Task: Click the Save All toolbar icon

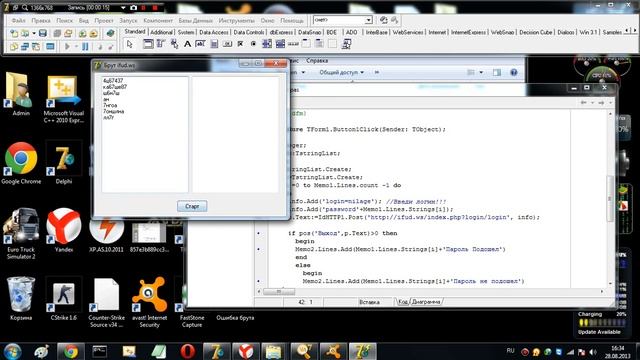Action: 57,33
